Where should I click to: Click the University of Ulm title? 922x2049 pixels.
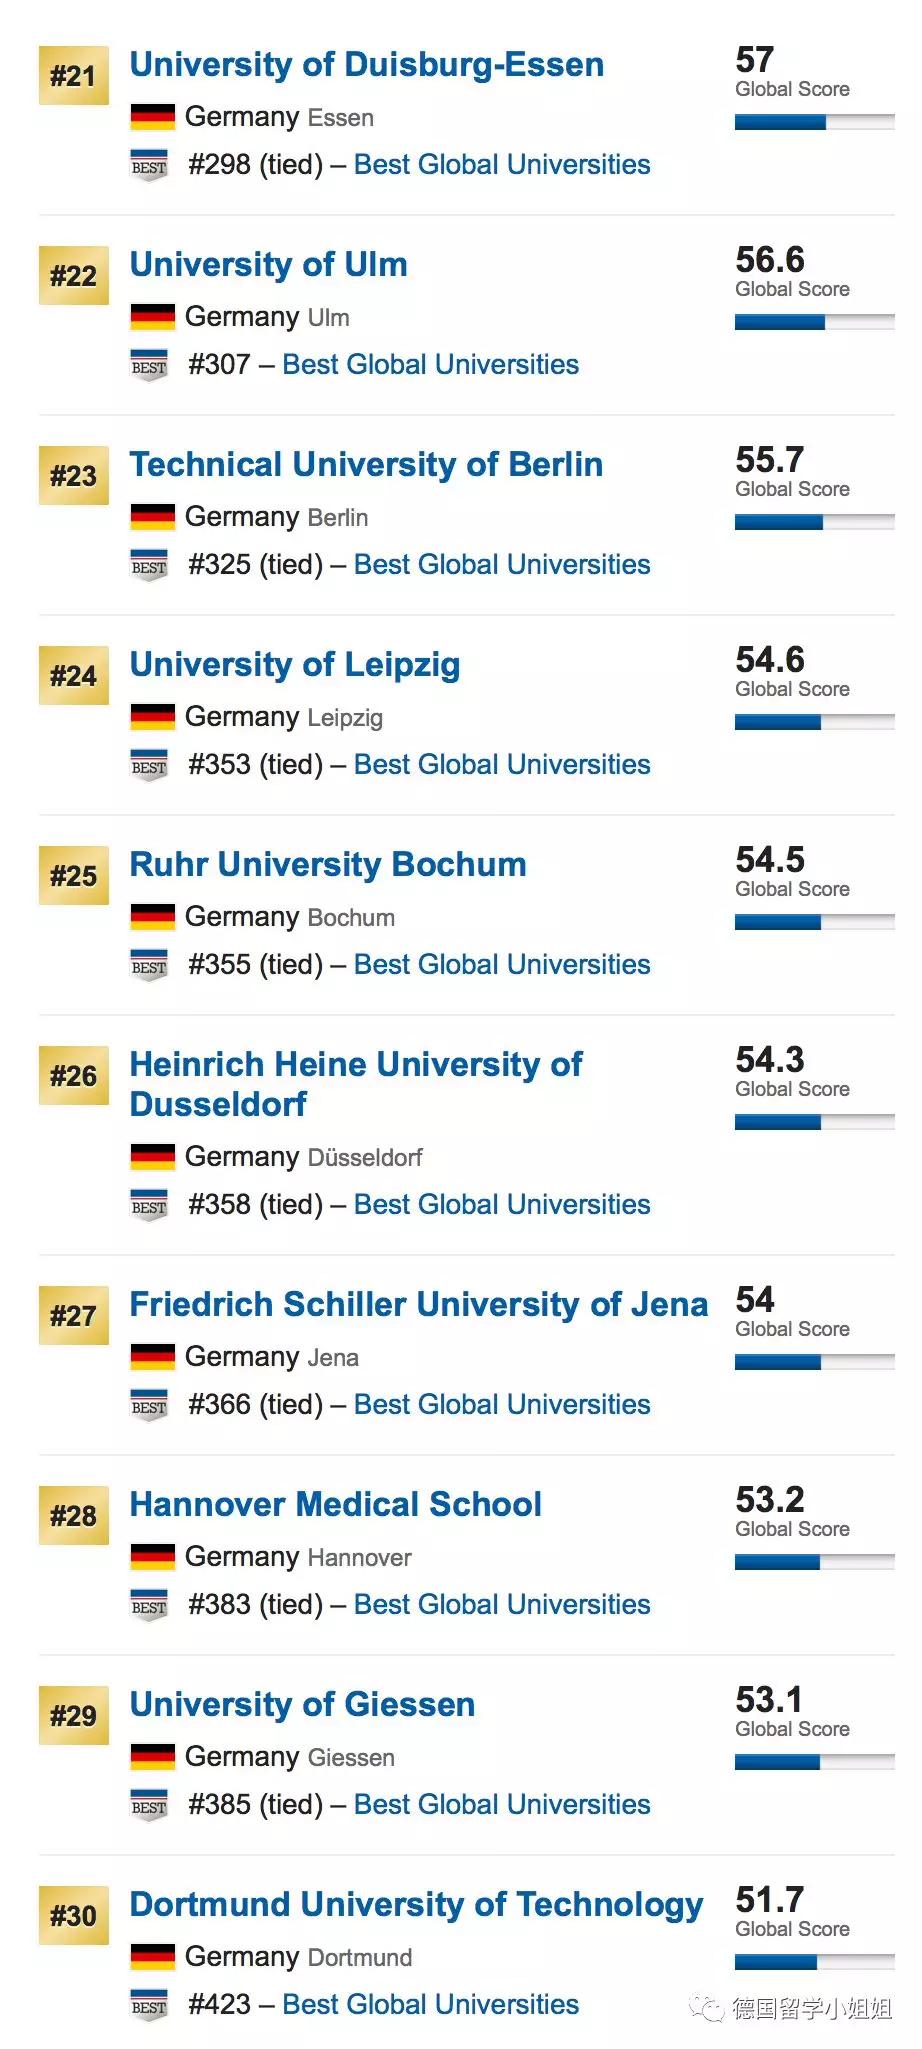point(268,265)
